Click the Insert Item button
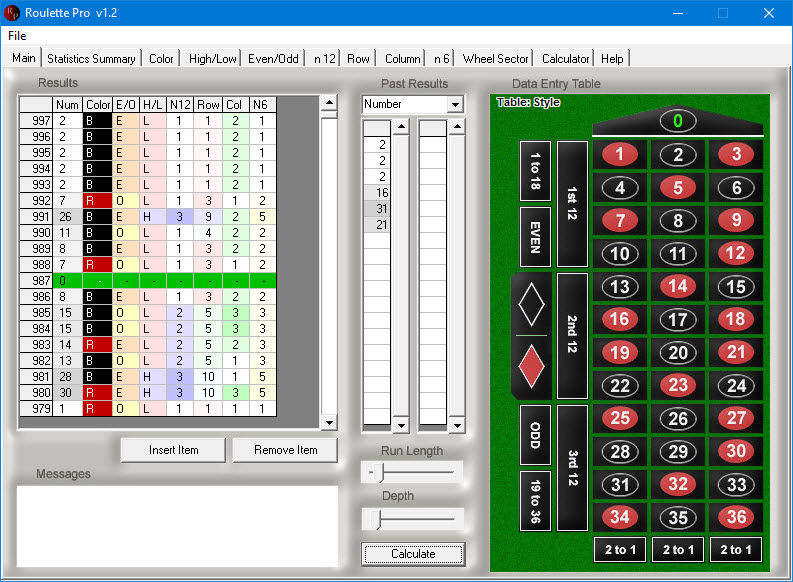Viewport: 793px width, 582px height. point(173,450)
